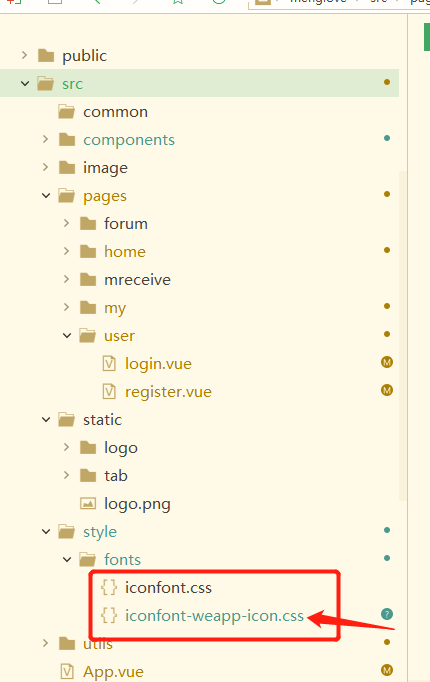Click the common folder icon
Image resolution: width=430 pixels, height=682 pixels.
tap(67, 112)
